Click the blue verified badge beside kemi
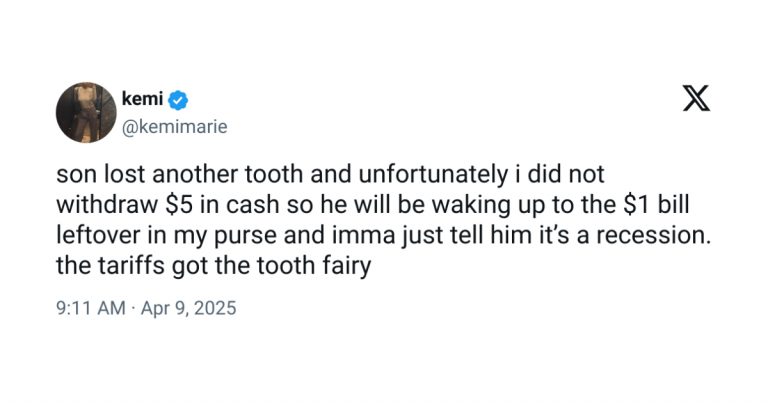The image size is (768, 403). [179, 100]
